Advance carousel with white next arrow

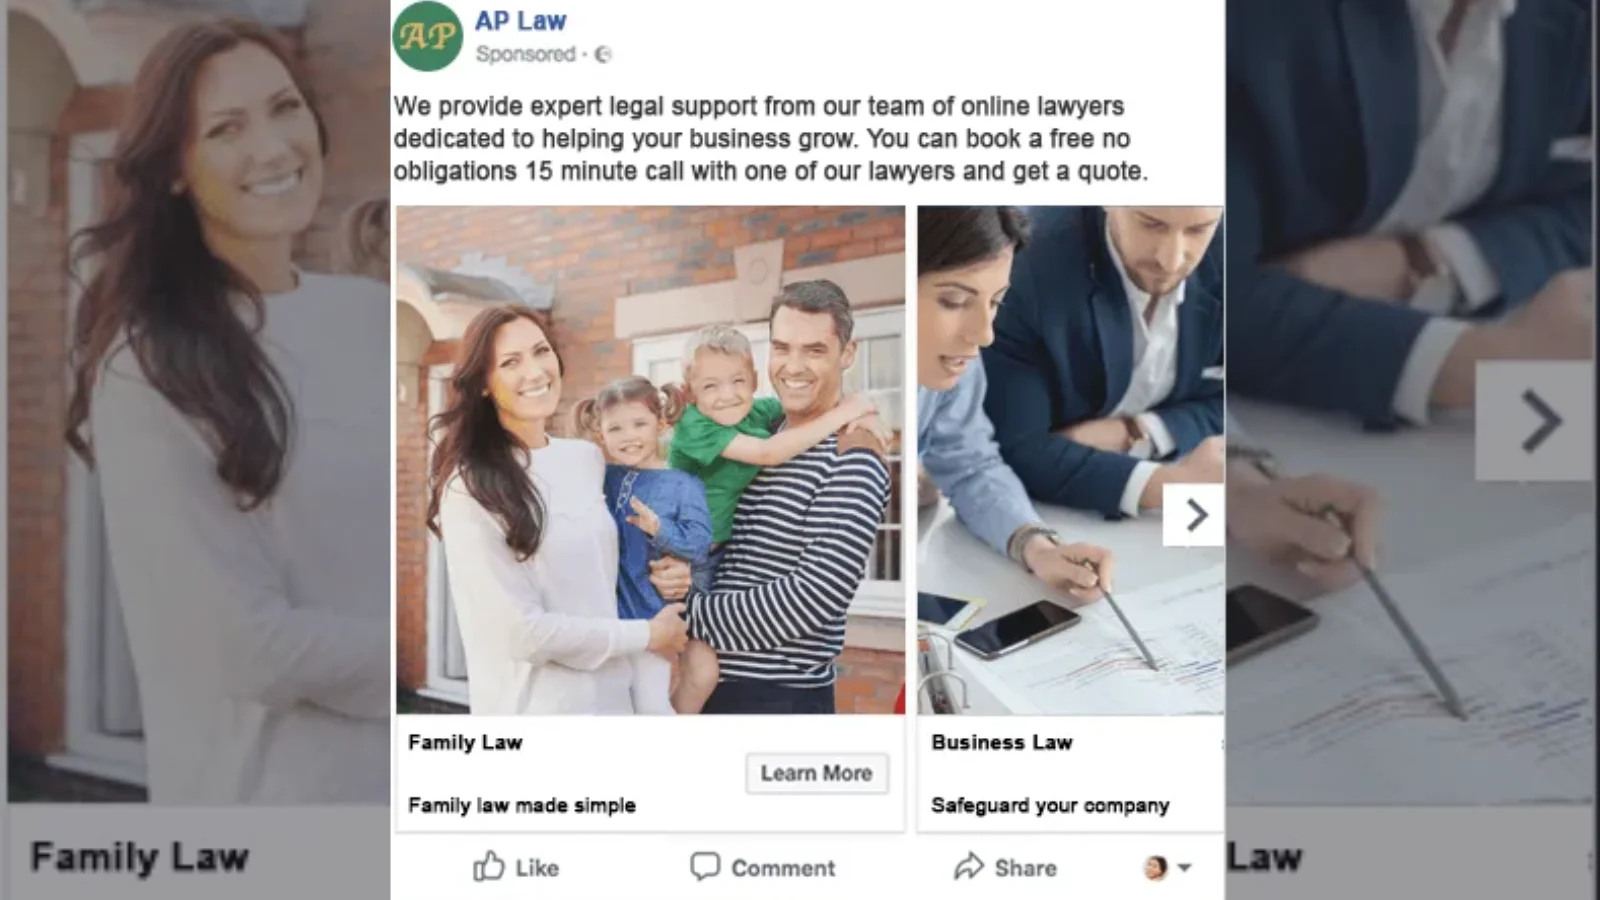click(x=1194, y=516)
